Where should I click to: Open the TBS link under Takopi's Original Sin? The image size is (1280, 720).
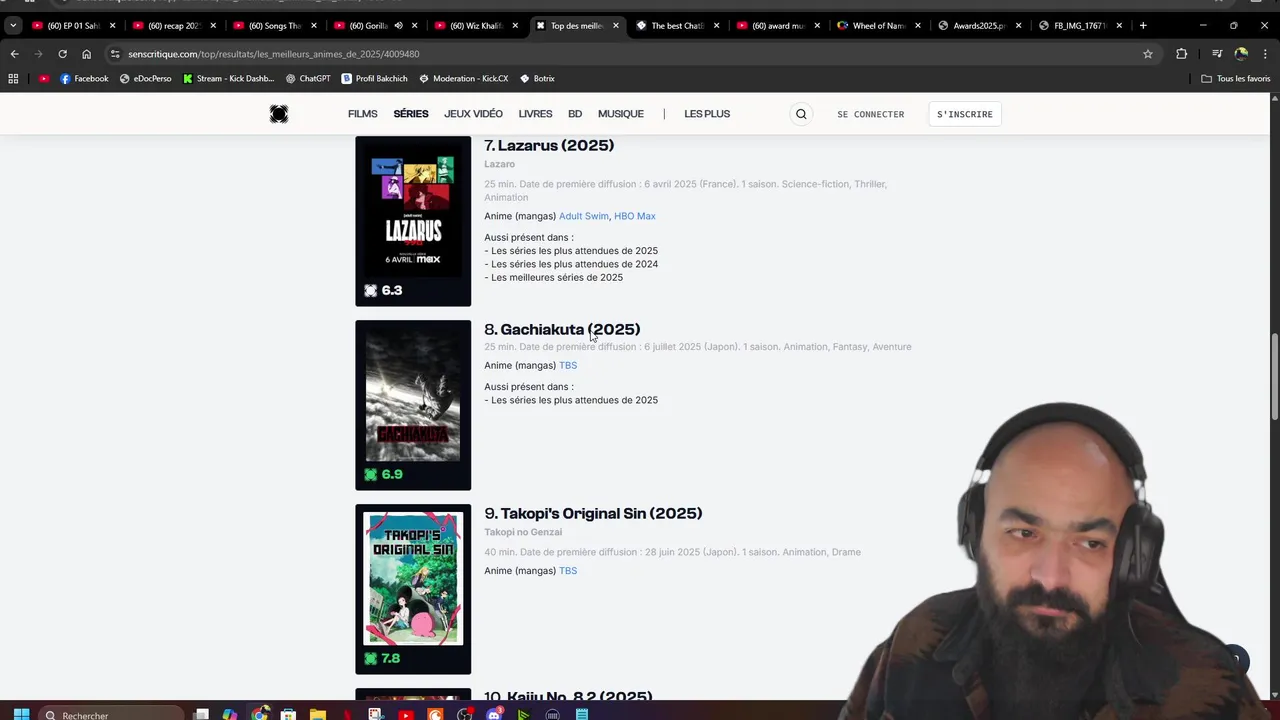coord(568,571)
